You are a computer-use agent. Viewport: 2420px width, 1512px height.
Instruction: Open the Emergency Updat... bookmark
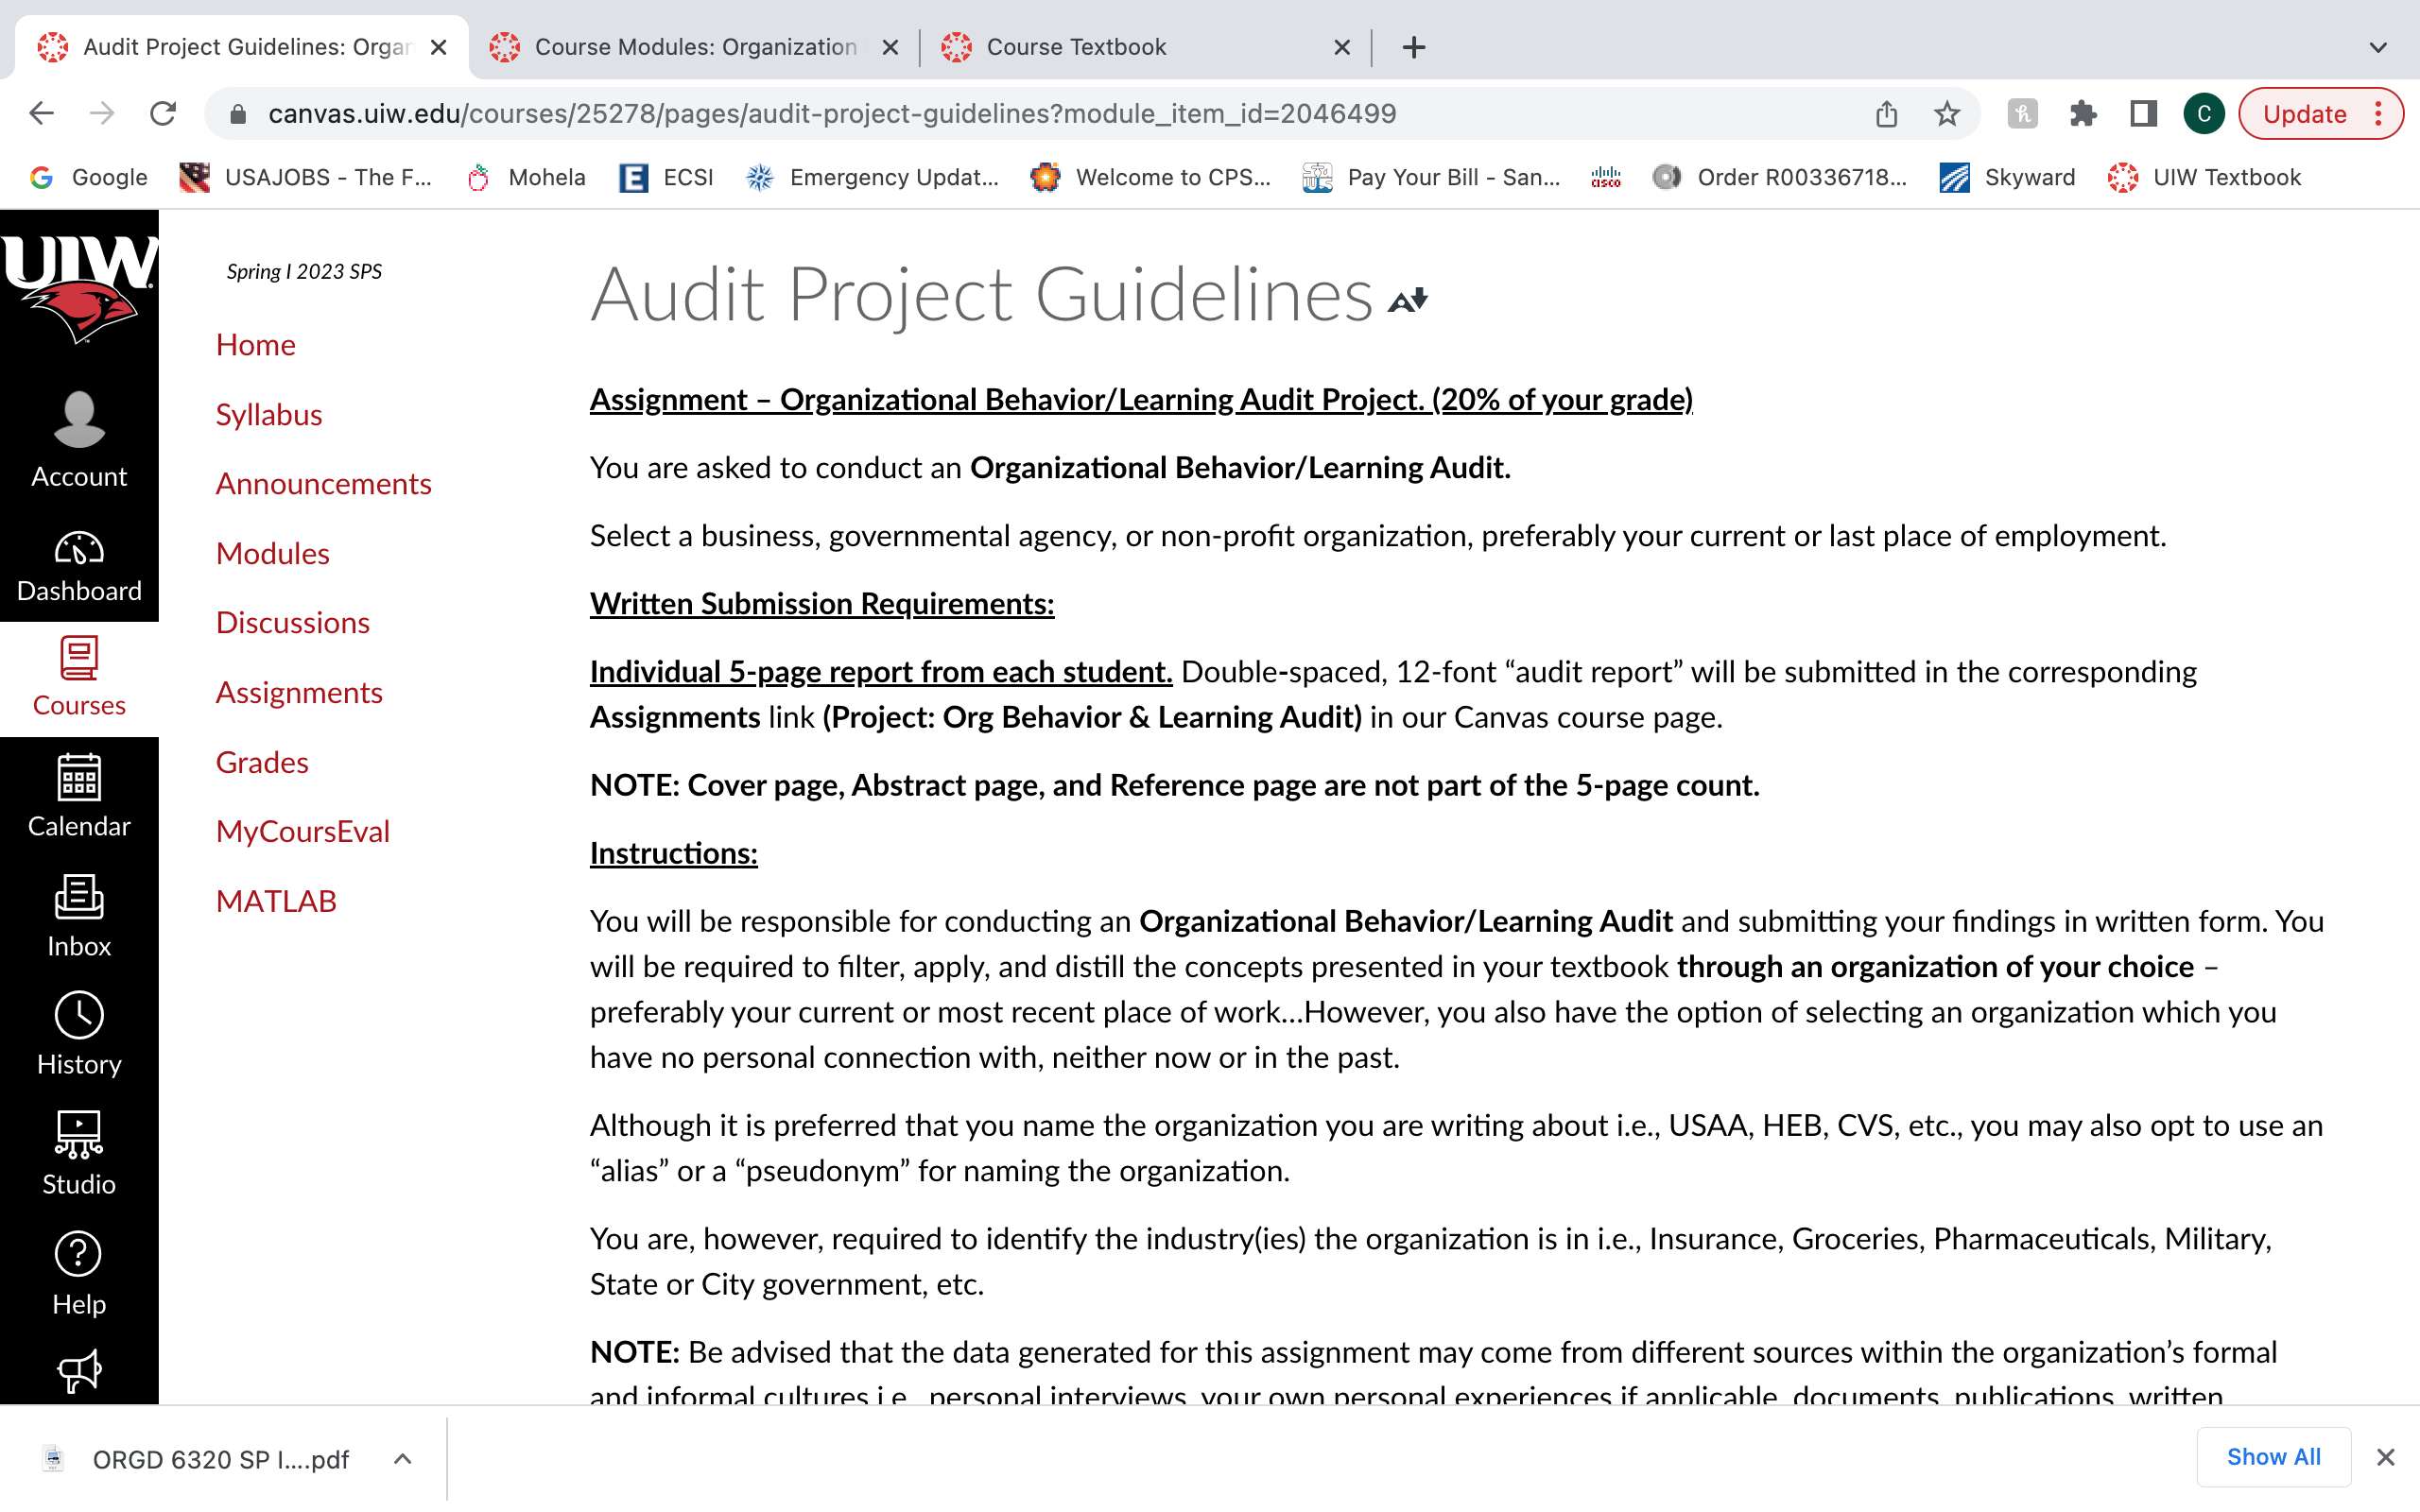[x=872, y=177]
